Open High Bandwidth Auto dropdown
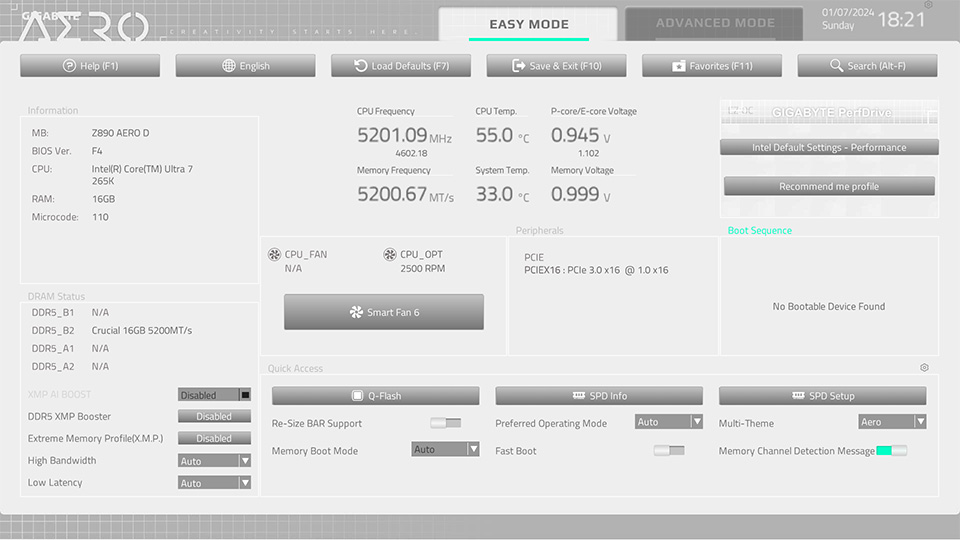The image size is (960, 540). (x=214, y=461)
